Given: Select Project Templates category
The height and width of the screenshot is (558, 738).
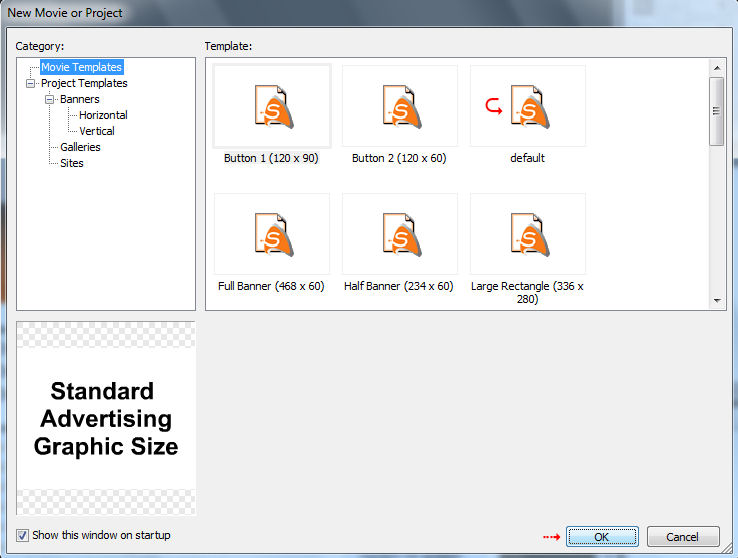Looking at the screenshot, I should tap(84, 83).
